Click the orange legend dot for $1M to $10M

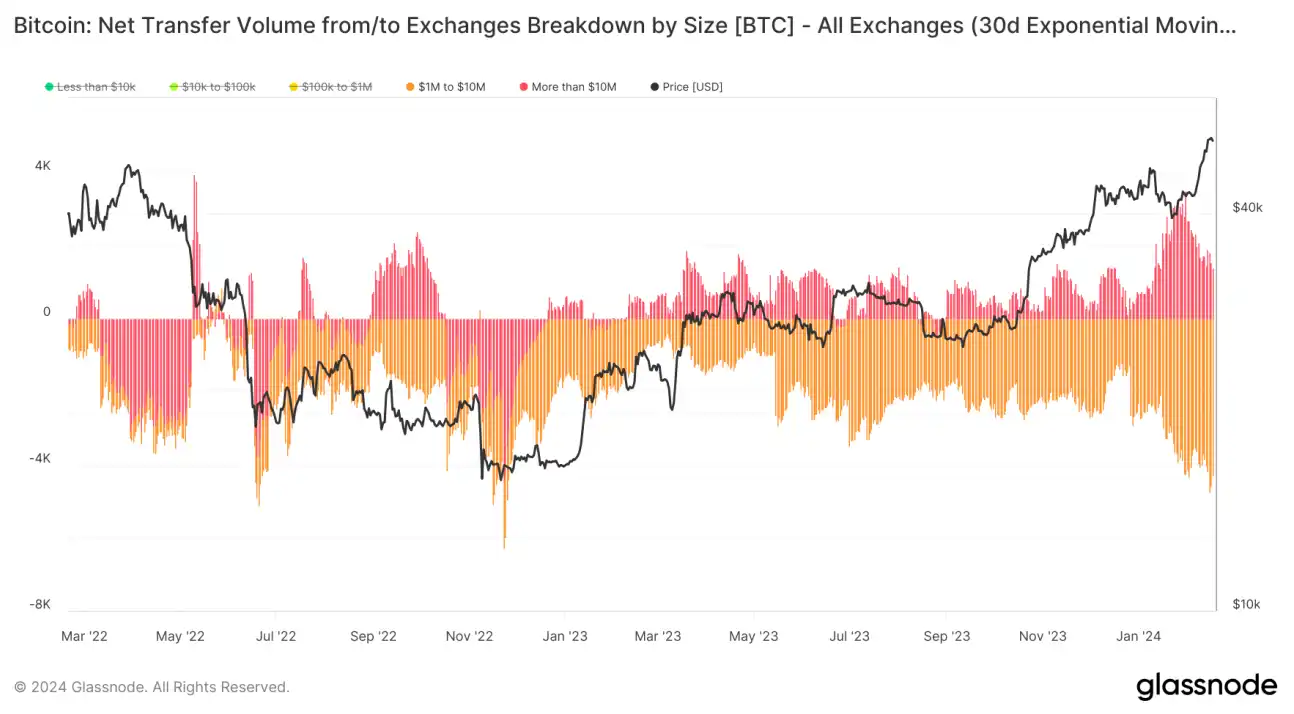(x=410, y=87)
